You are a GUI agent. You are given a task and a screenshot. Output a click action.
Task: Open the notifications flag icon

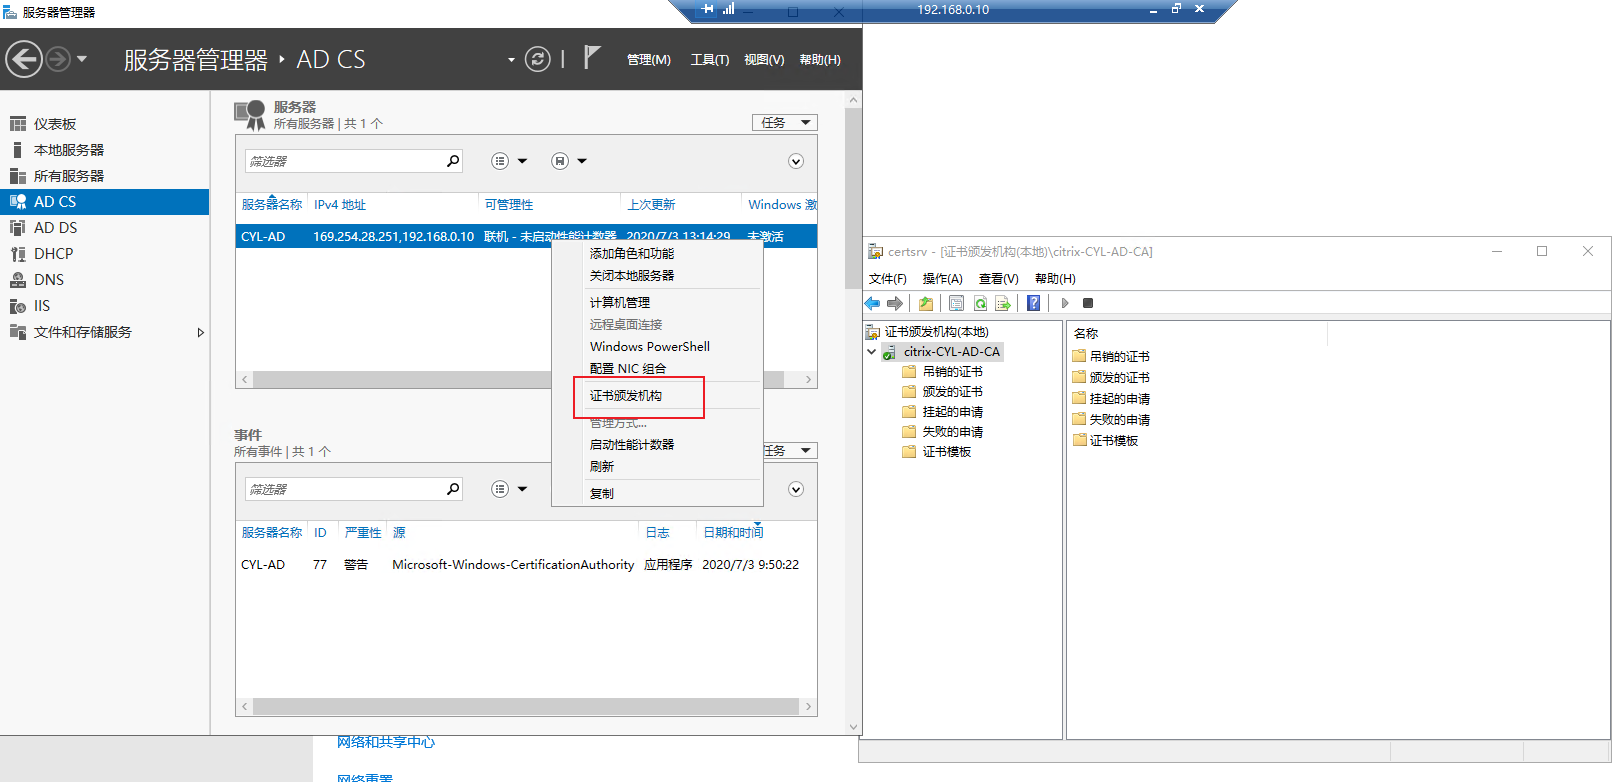coord(592,58)
